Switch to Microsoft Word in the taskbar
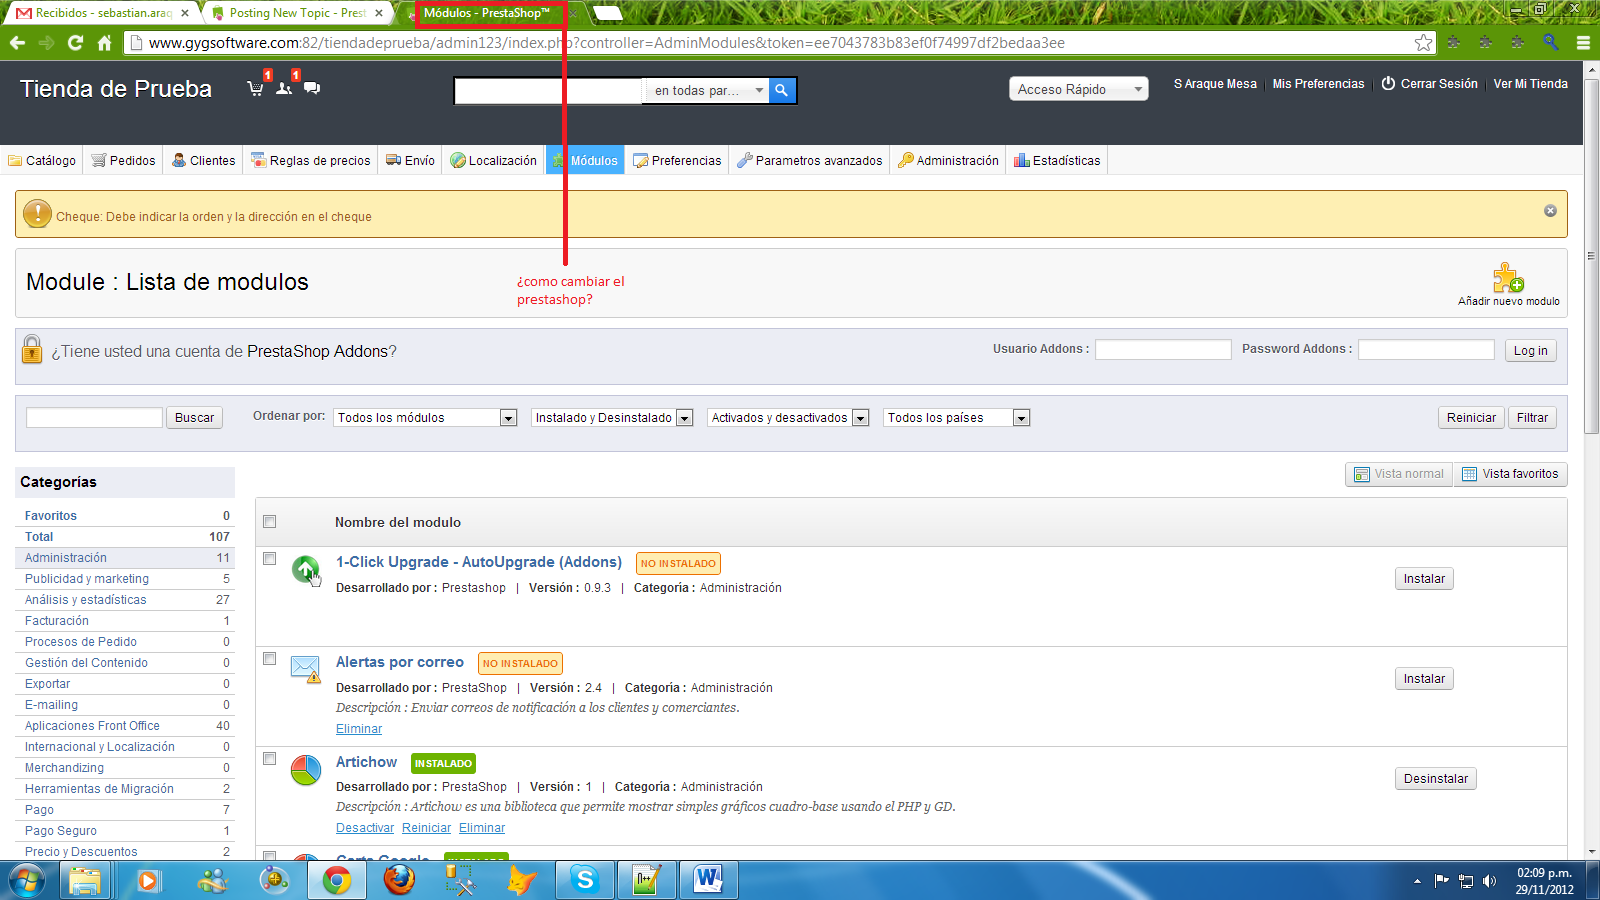Viewport: 1600px width, 900px height. click(x=709, y=881)
